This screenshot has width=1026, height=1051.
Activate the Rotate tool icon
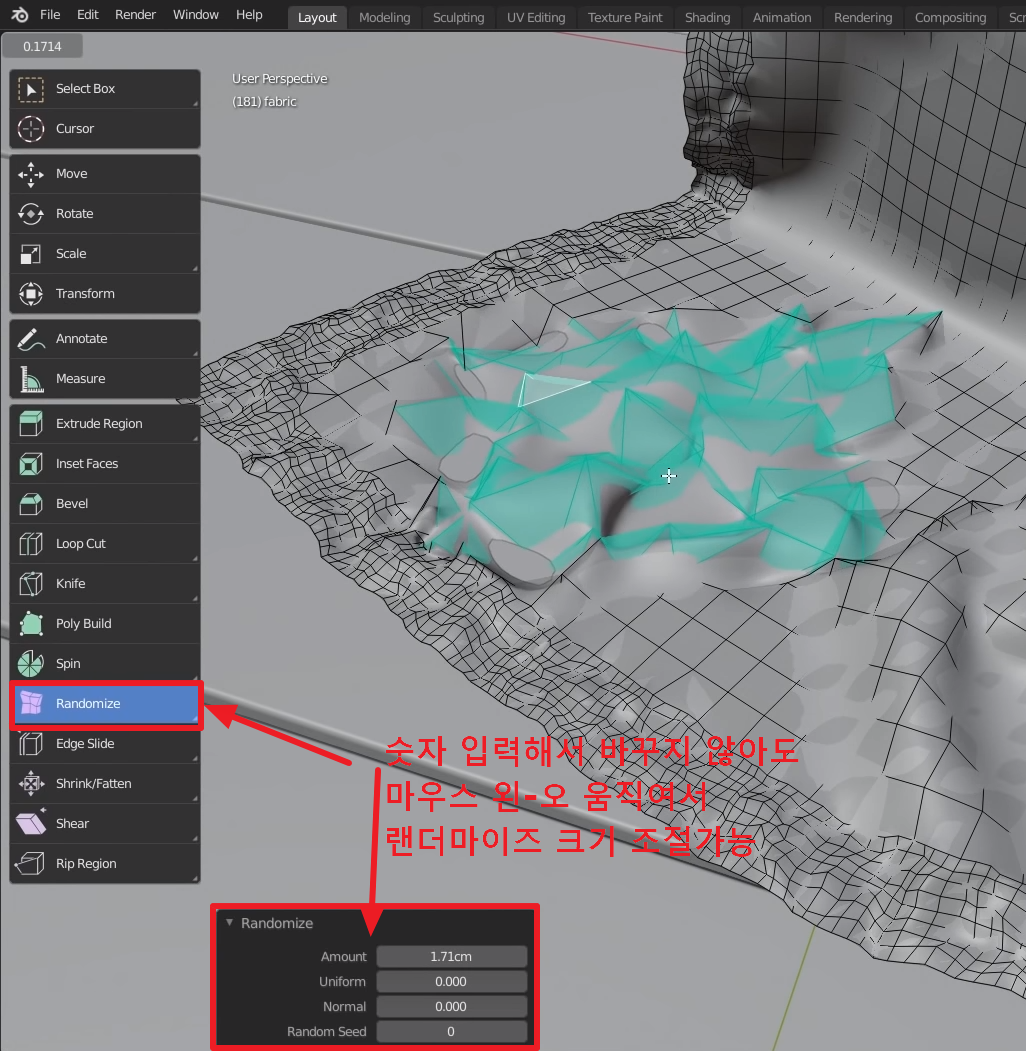(31, 214)
